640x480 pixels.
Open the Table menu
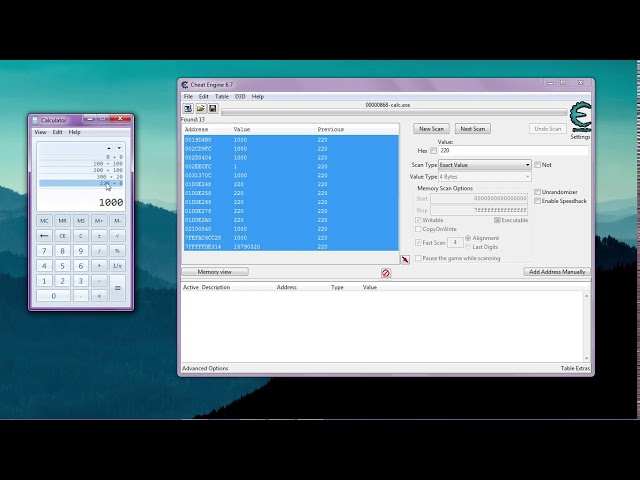222,96
